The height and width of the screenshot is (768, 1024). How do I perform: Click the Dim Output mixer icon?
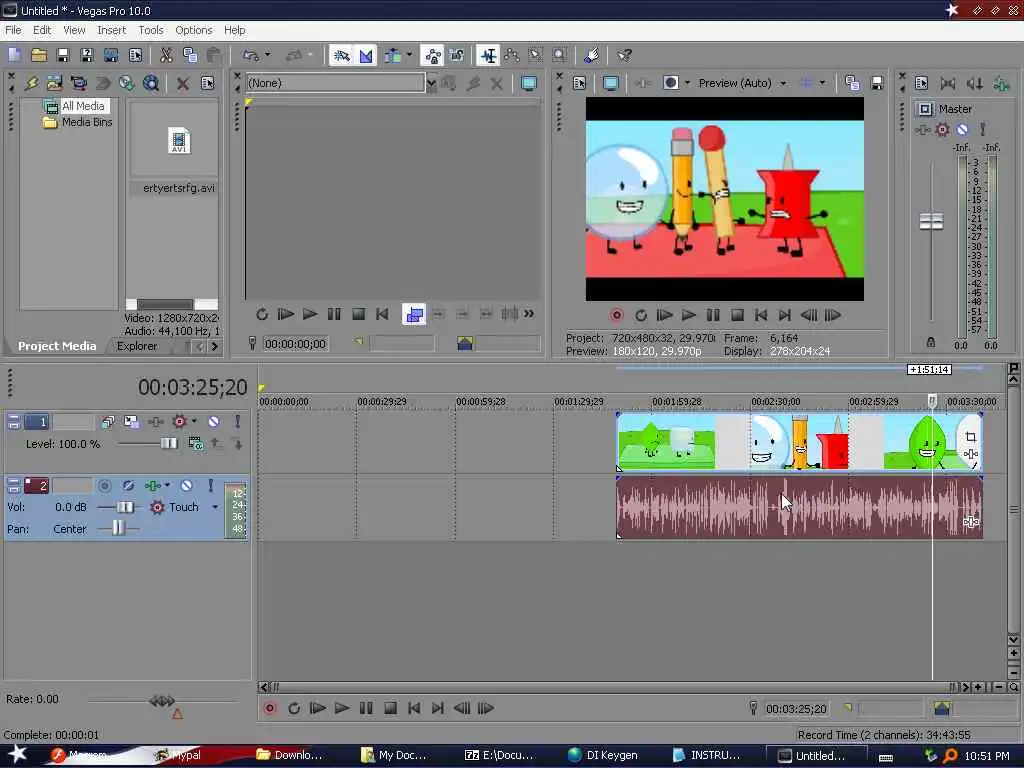click(974, 83)
